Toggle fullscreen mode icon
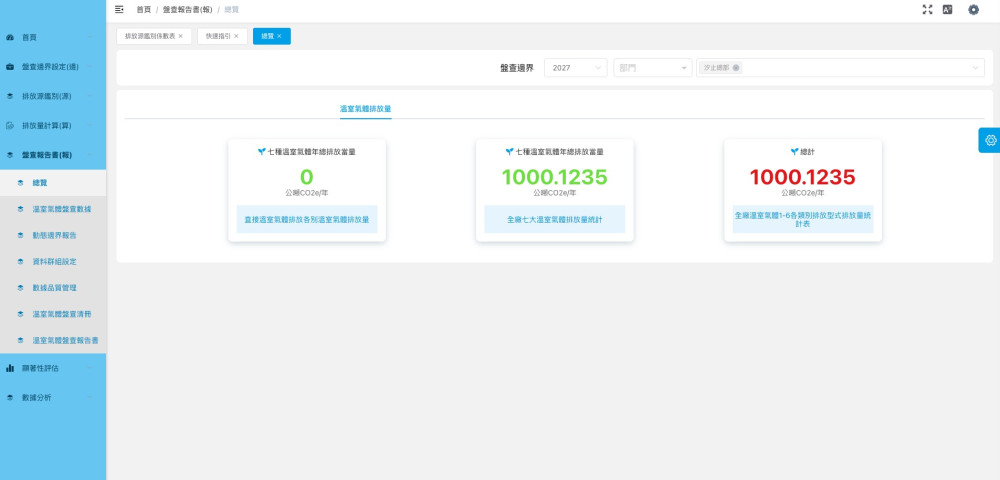1000x480 pixels. point(927,9)
